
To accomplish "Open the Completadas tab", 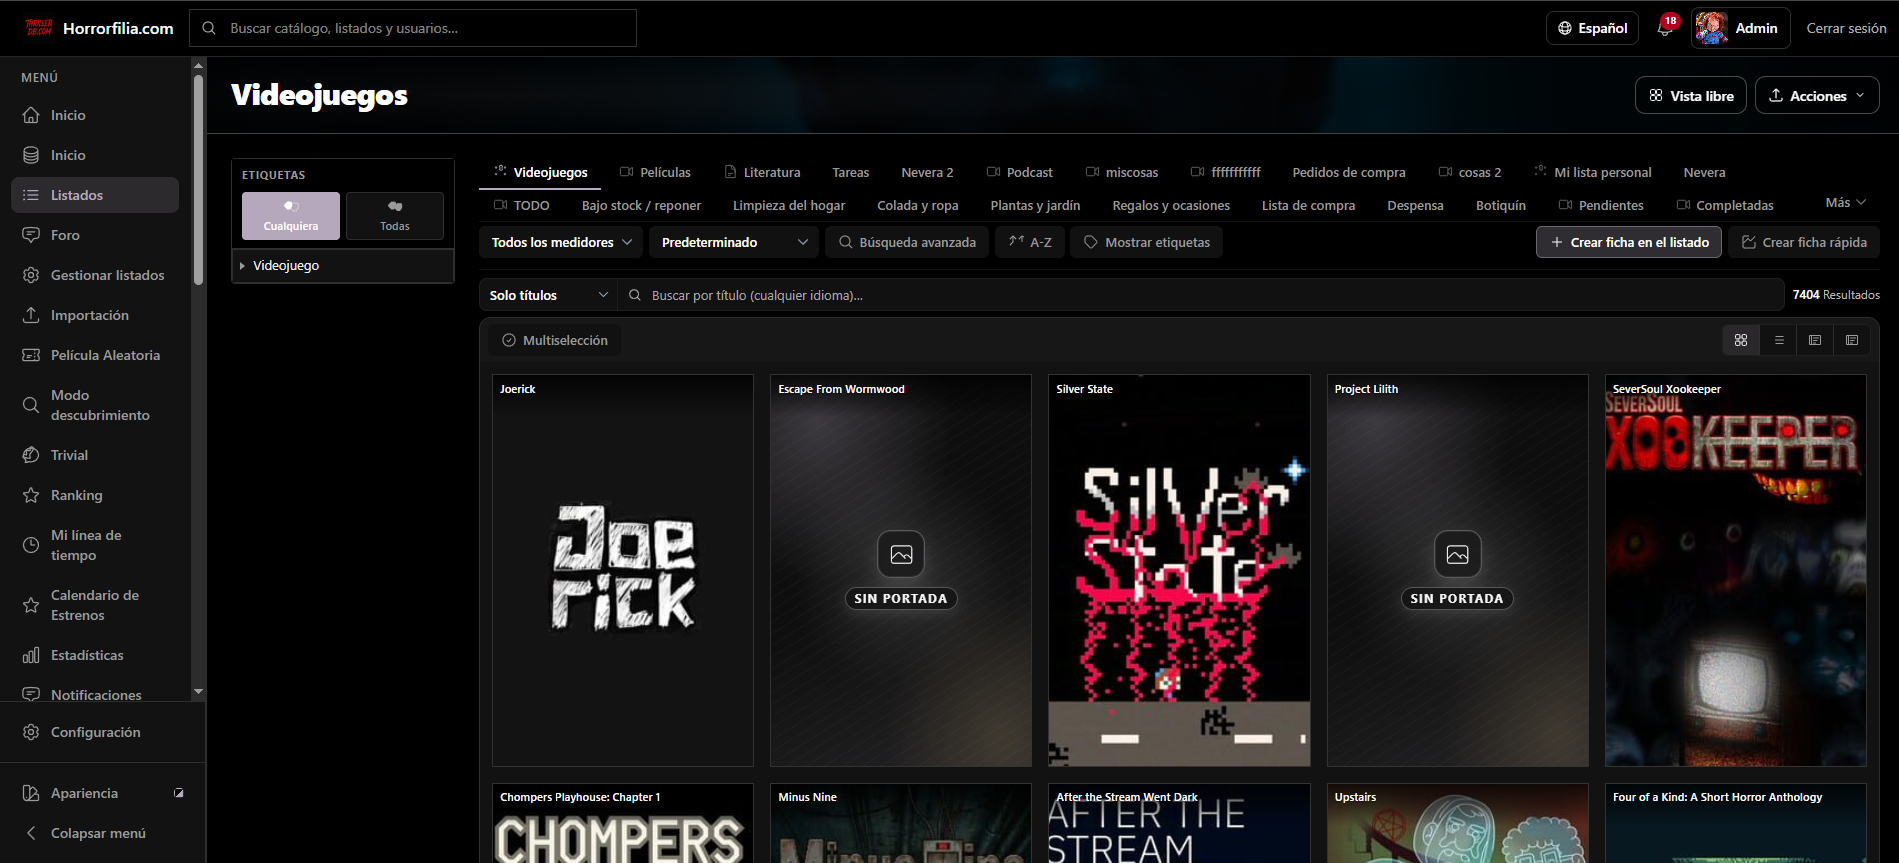I will (1725, 205).
